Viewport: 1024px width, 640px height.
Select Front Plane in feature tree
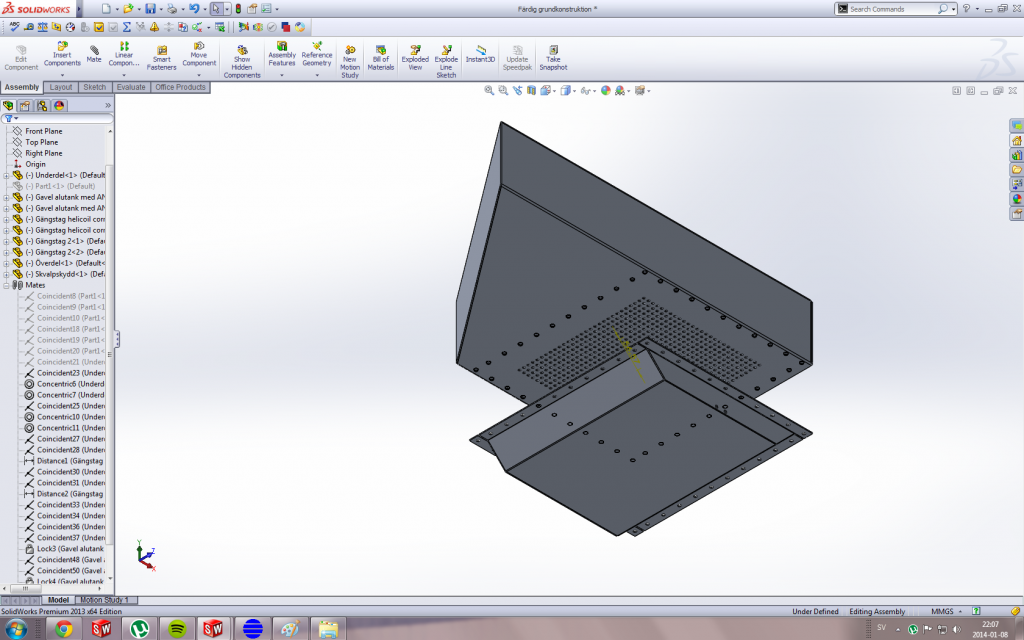coord(43,131)
